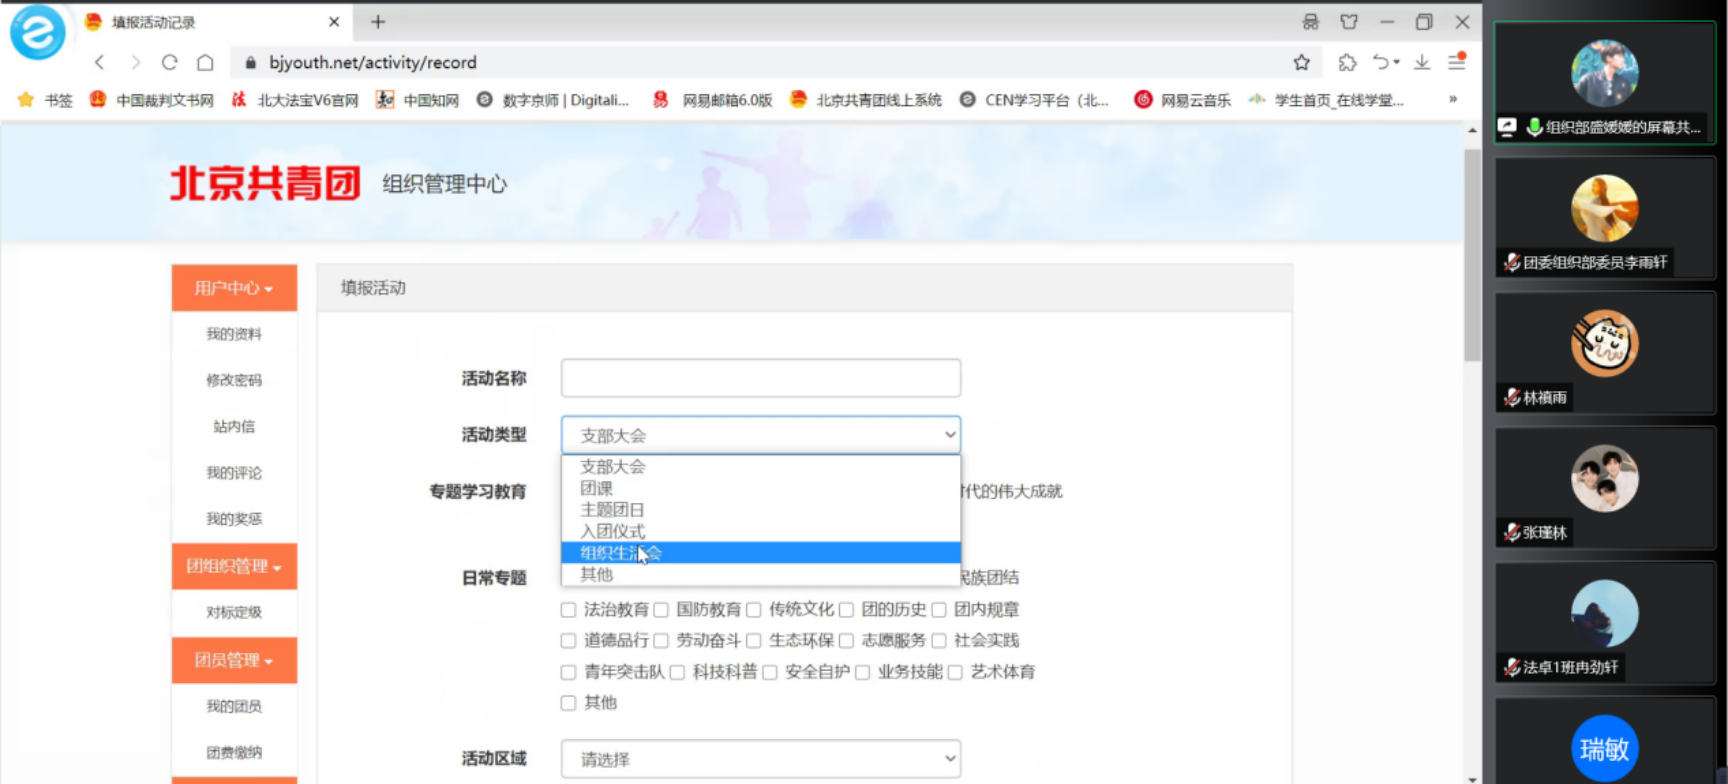The image size is (1728, 784).
Task: Expand the 团组织管理 sidebar section
Action: (x=234, y=566)
